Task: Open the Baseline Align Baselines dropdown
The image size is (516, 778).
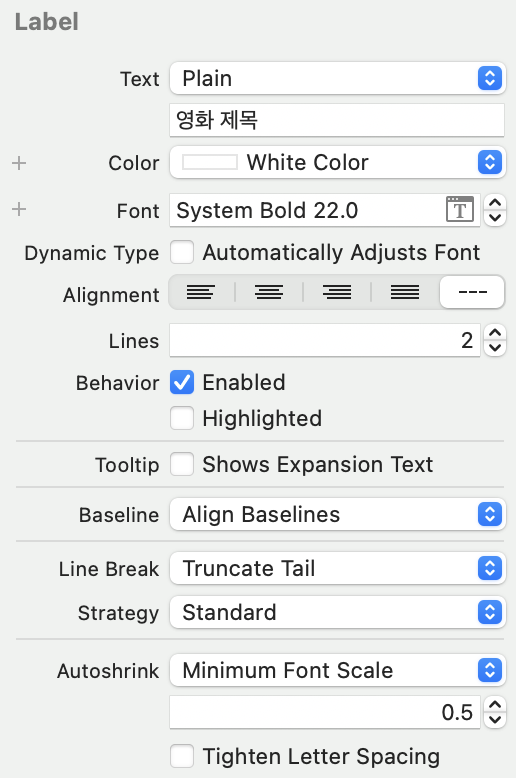Action: click(337, 515)
